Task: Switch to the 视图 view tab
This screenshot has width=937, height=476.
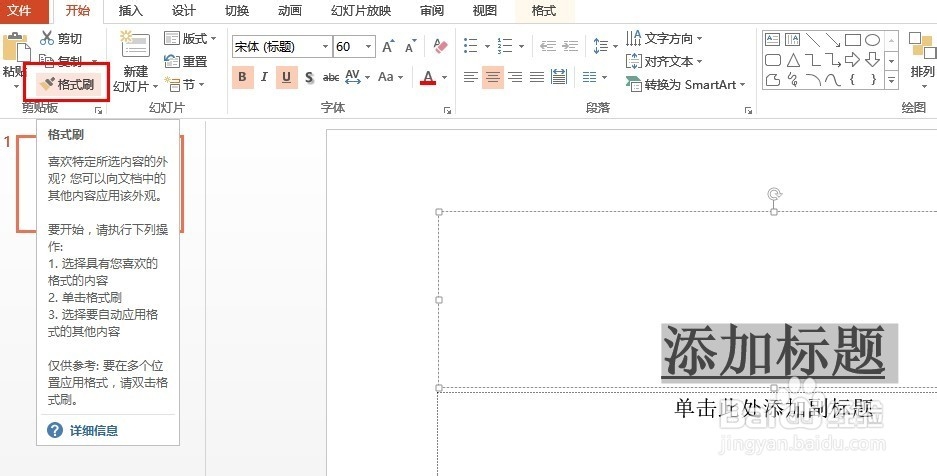Action: (485, 11)
